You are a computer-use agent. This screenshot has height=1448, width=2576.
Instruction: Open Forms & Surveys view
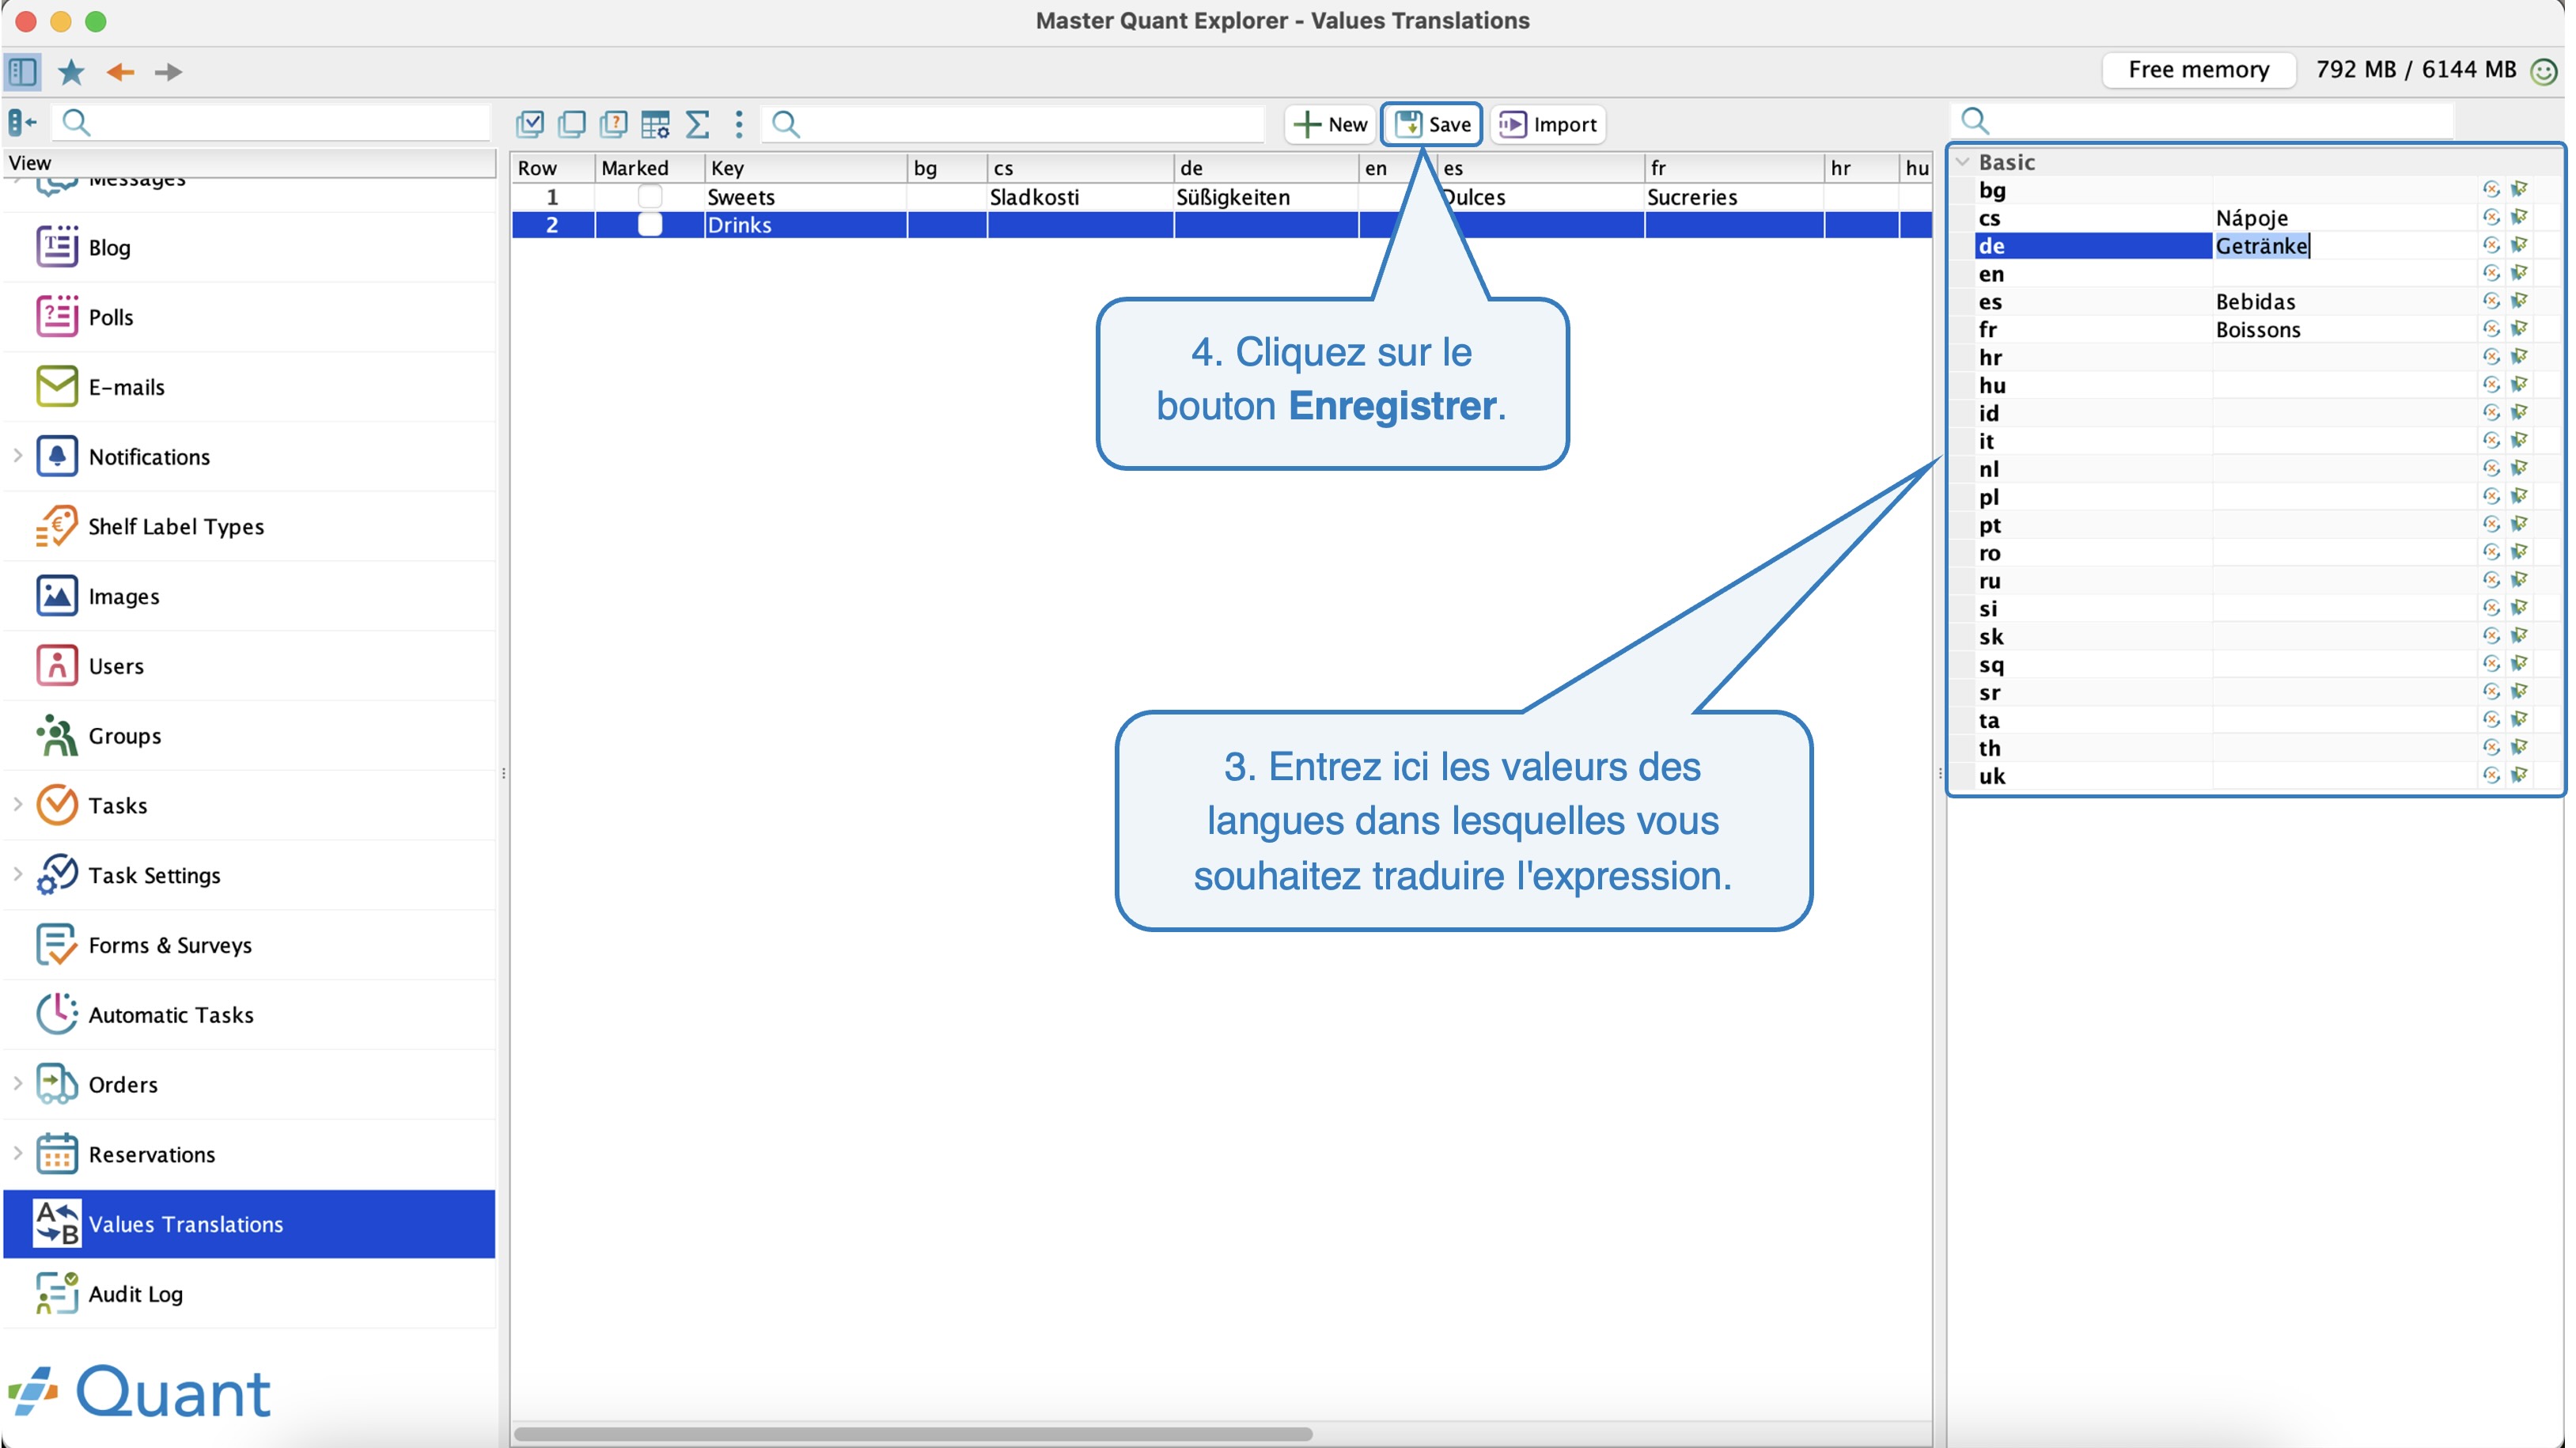(x=250, y=944)
